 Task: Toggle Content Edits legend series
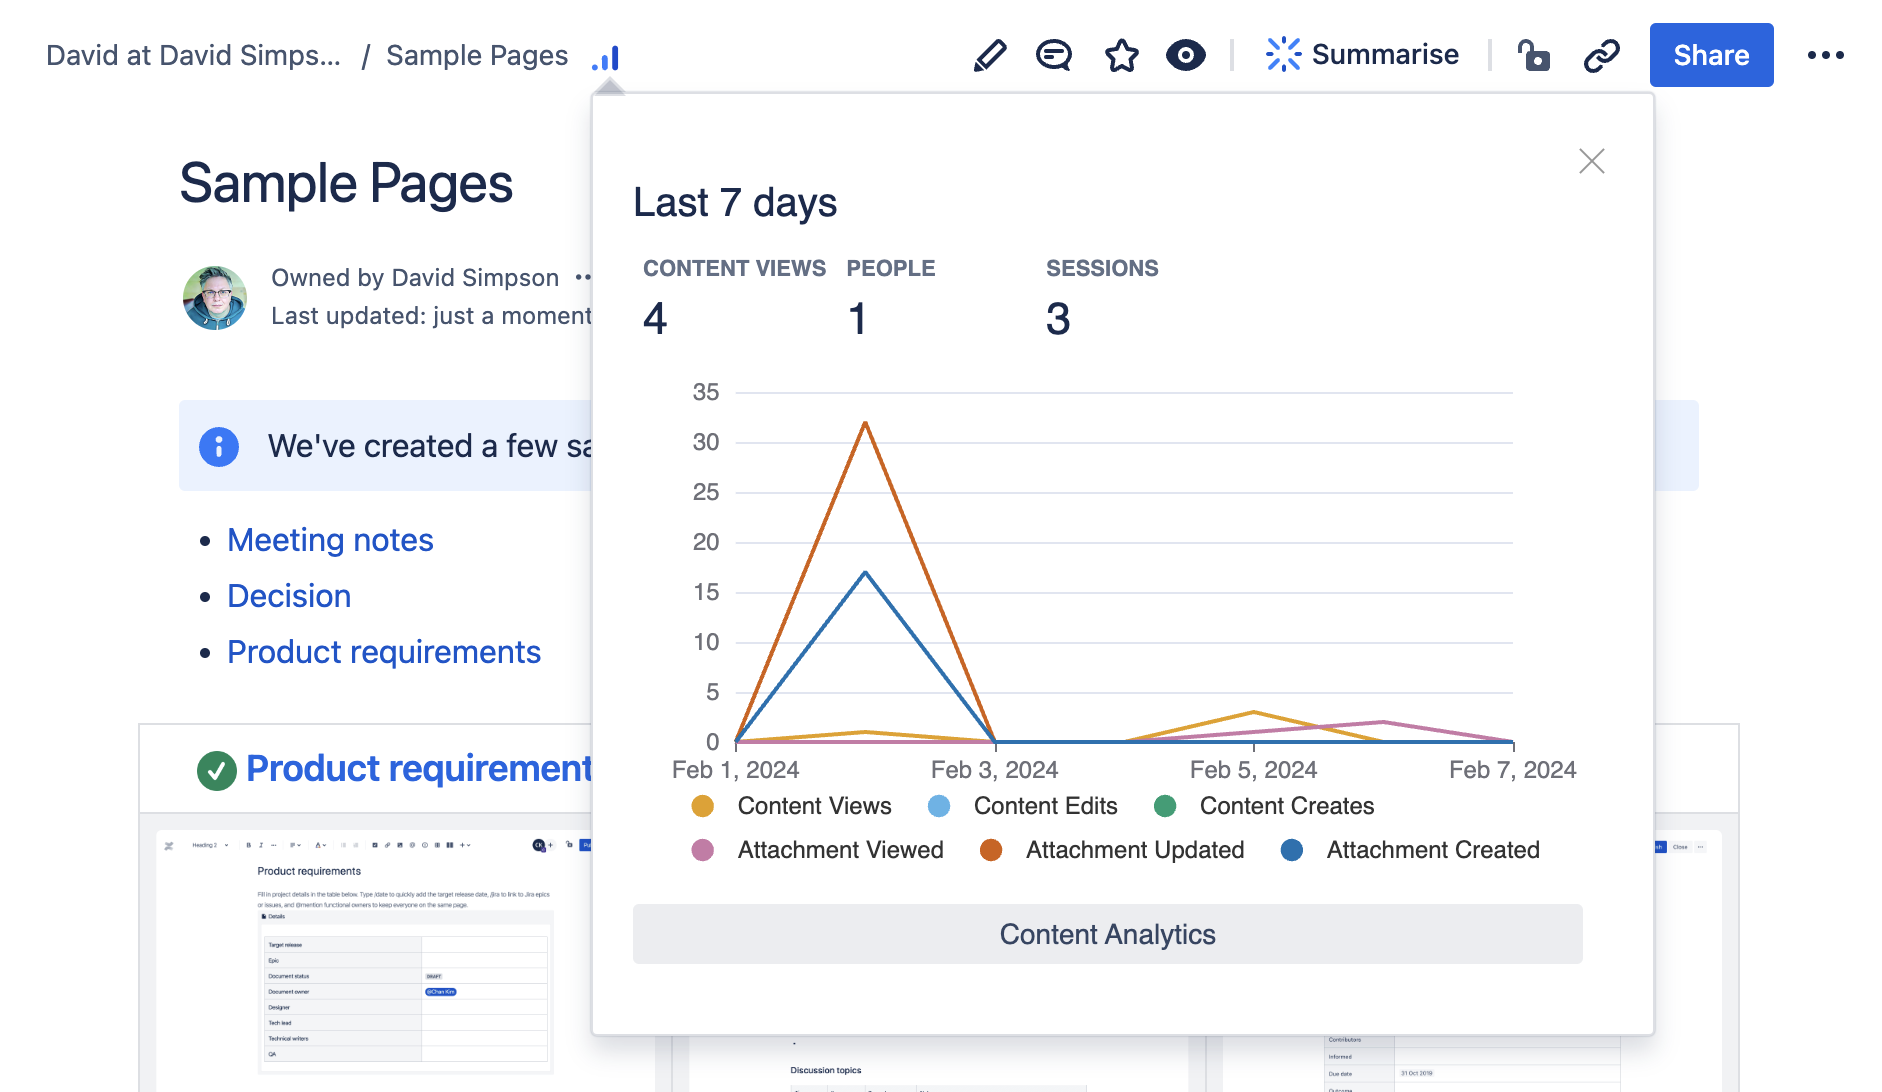[x=1044, y=806]
